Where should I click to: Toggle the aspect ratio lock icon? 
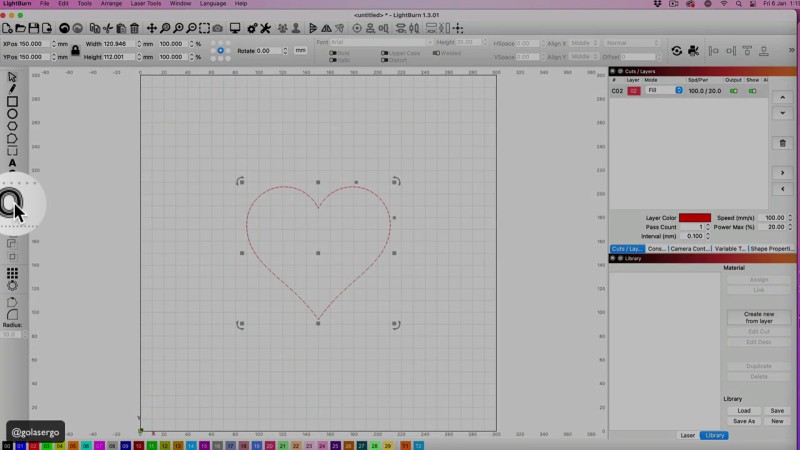click(x=75, y=50)
